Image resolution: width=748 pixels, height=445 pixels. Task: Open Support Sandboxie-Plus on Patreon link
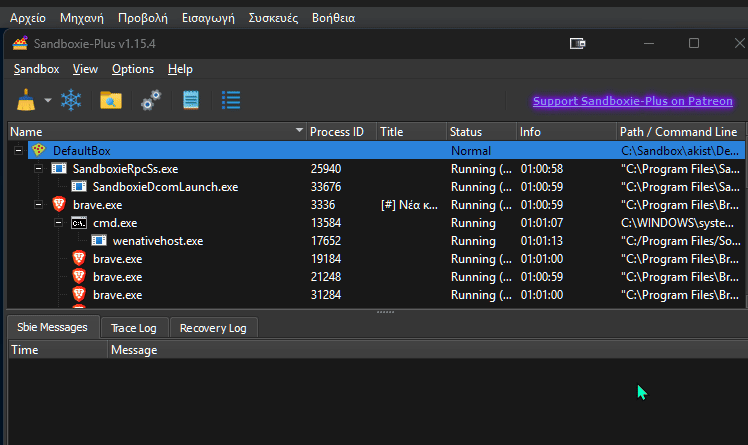pyautogui.click(x=633, y=101)
